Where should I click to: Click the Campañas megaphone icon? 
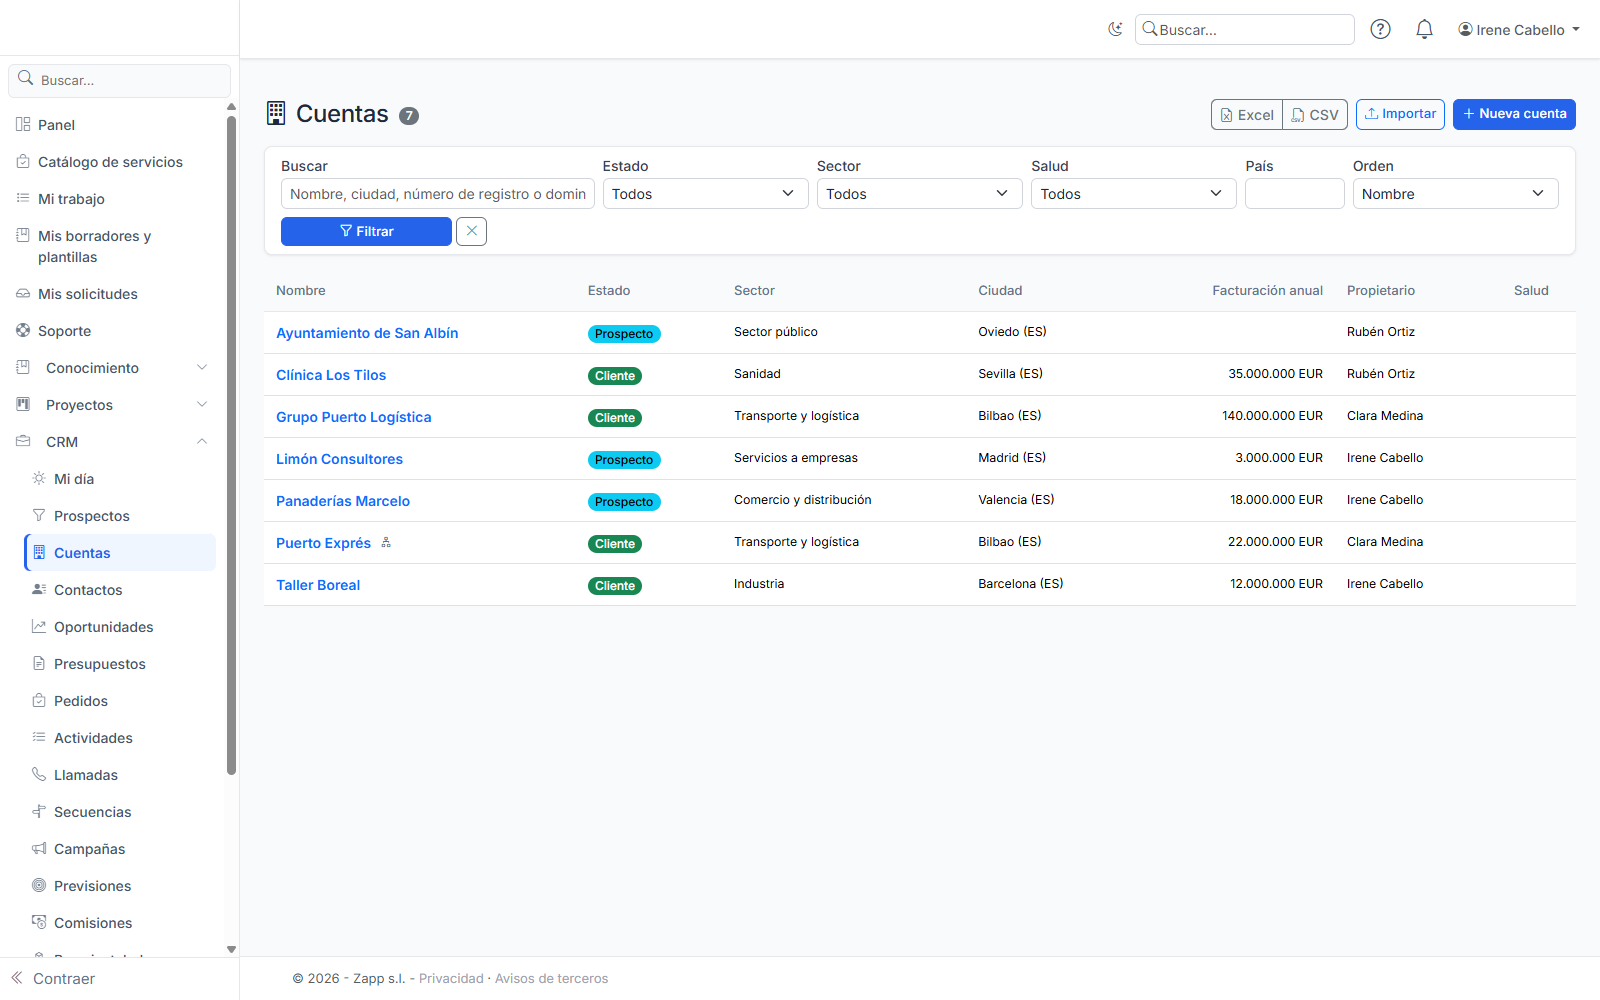click(x=39, y=848)
